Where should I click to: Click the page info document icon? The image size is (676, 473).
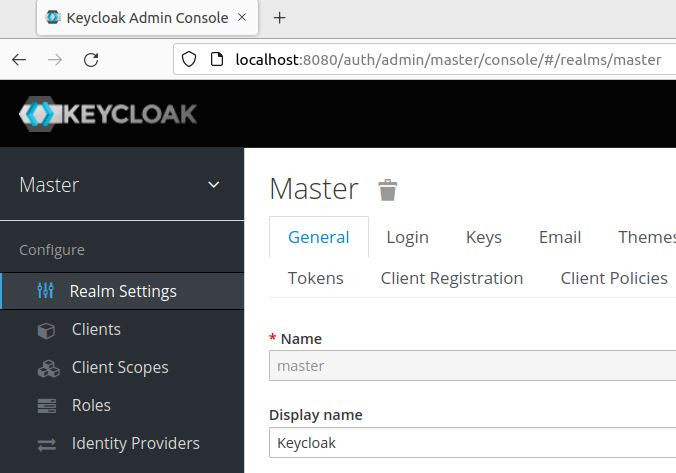217,59
